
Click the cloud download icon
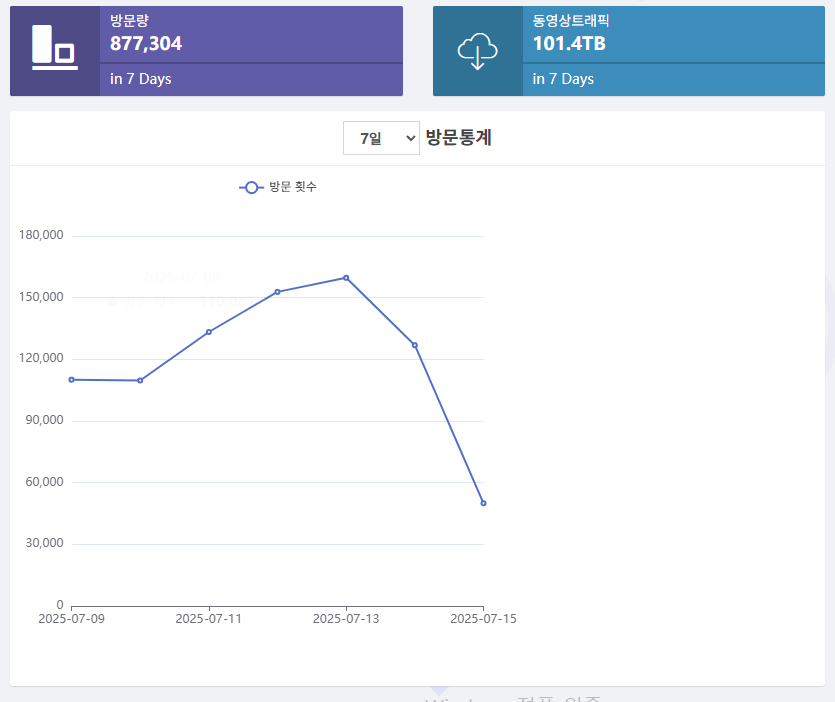477,51
